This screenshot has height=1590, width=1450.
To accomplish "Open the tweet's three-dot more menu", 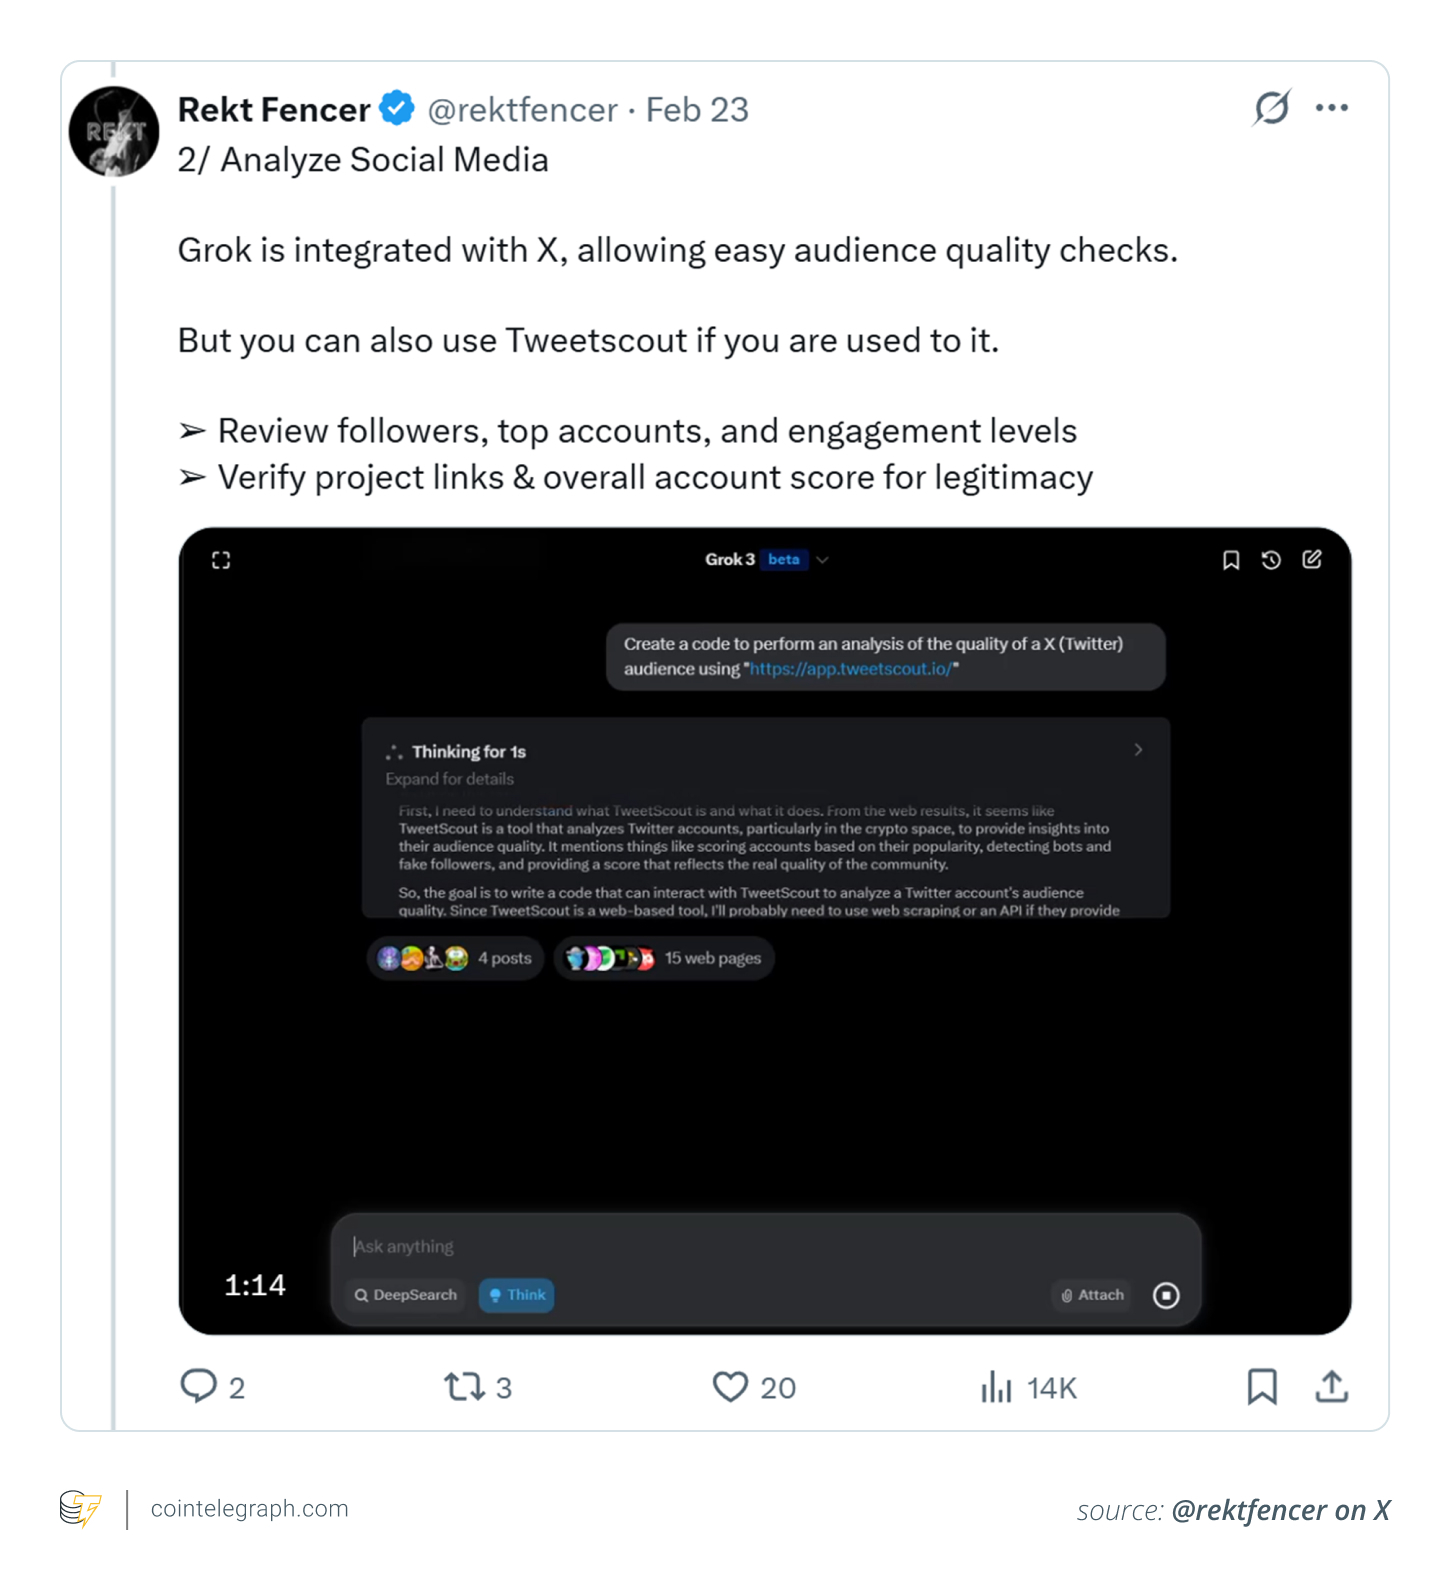I will [x=1331, y=107].
